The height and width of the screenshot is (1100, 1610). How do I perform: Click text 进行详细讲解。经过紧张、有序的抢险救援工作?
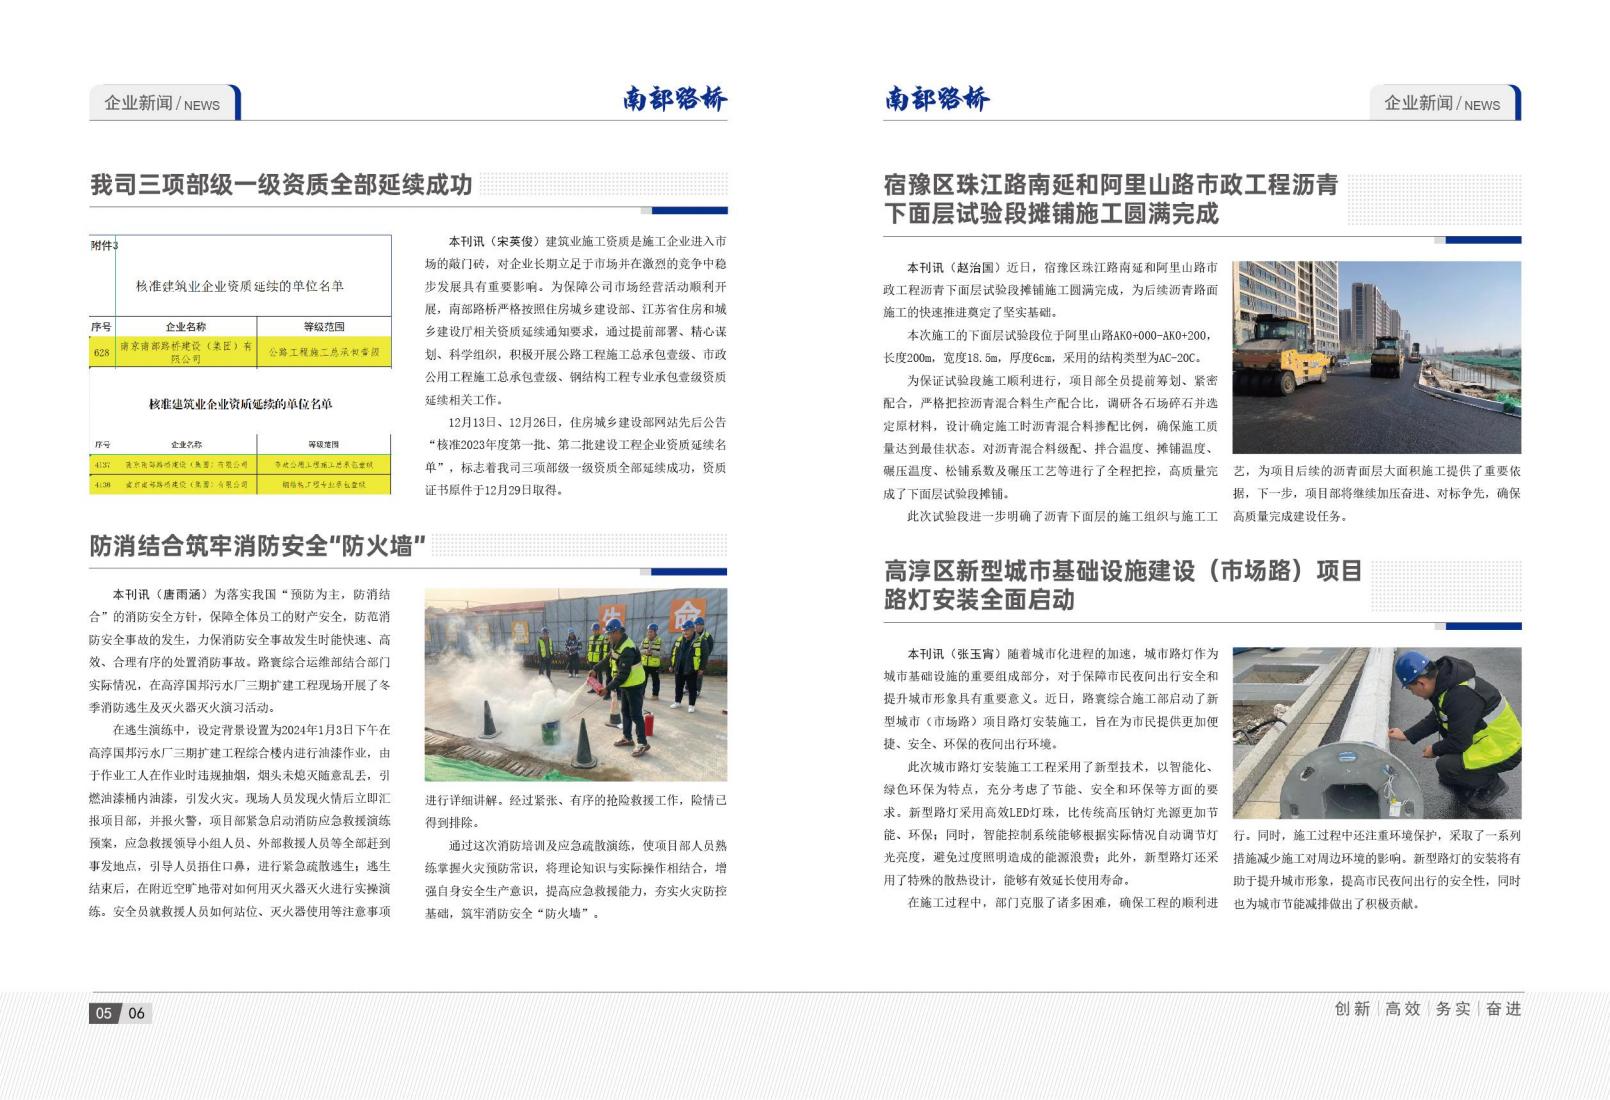coord(554,801)
